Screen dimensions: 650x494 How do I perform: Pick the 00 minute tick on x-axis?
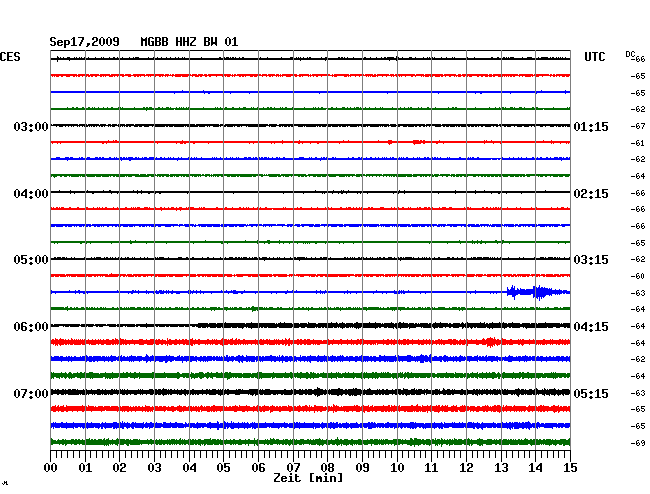[51, 468]
